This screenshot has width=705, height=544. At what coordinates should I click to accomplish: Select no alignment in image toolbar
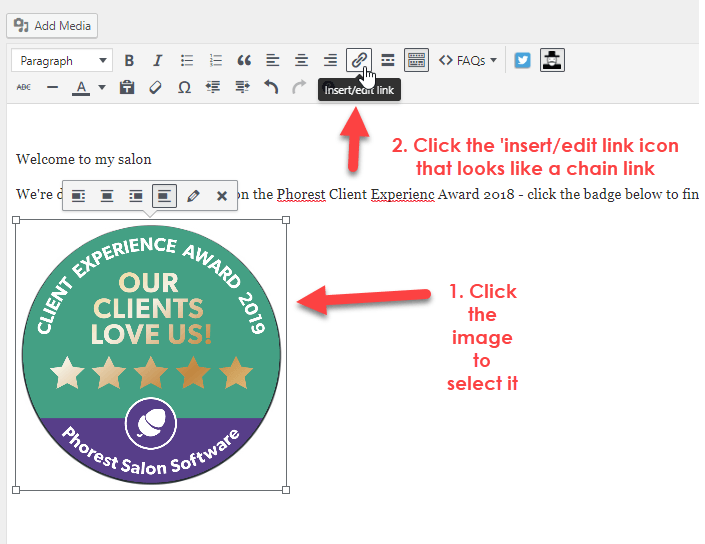coord(164,196)
